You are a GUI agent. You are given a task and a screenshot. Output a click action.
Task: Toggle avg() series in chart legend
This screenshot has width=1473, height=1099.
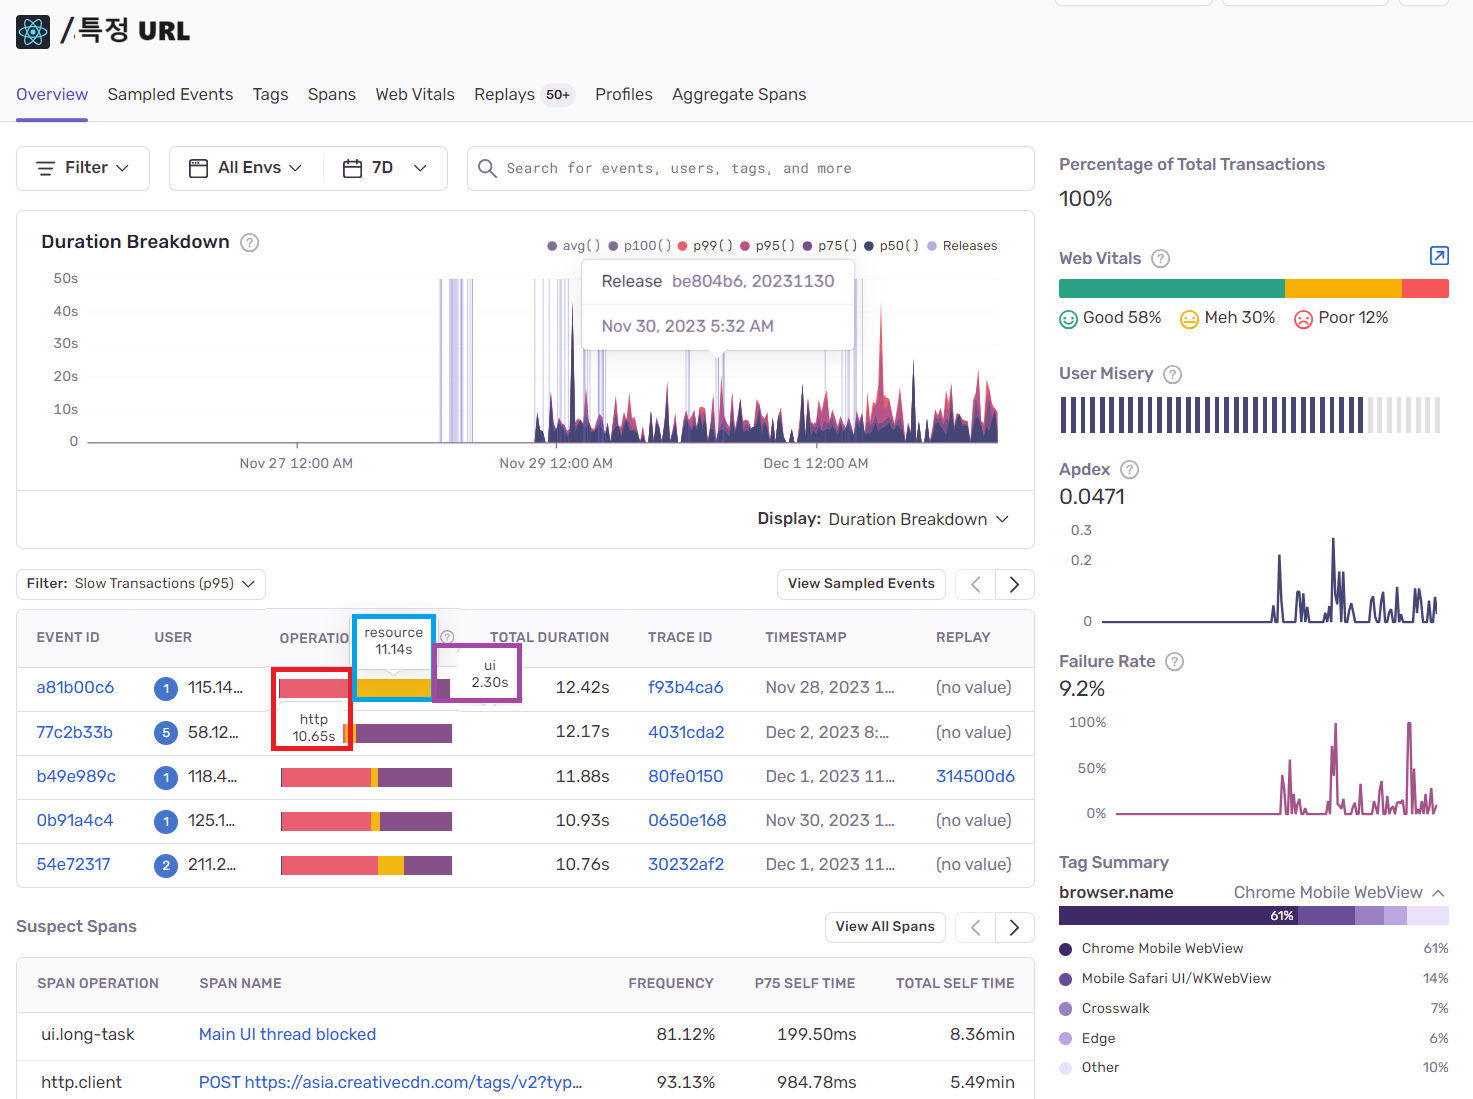[x=574, y=246]
